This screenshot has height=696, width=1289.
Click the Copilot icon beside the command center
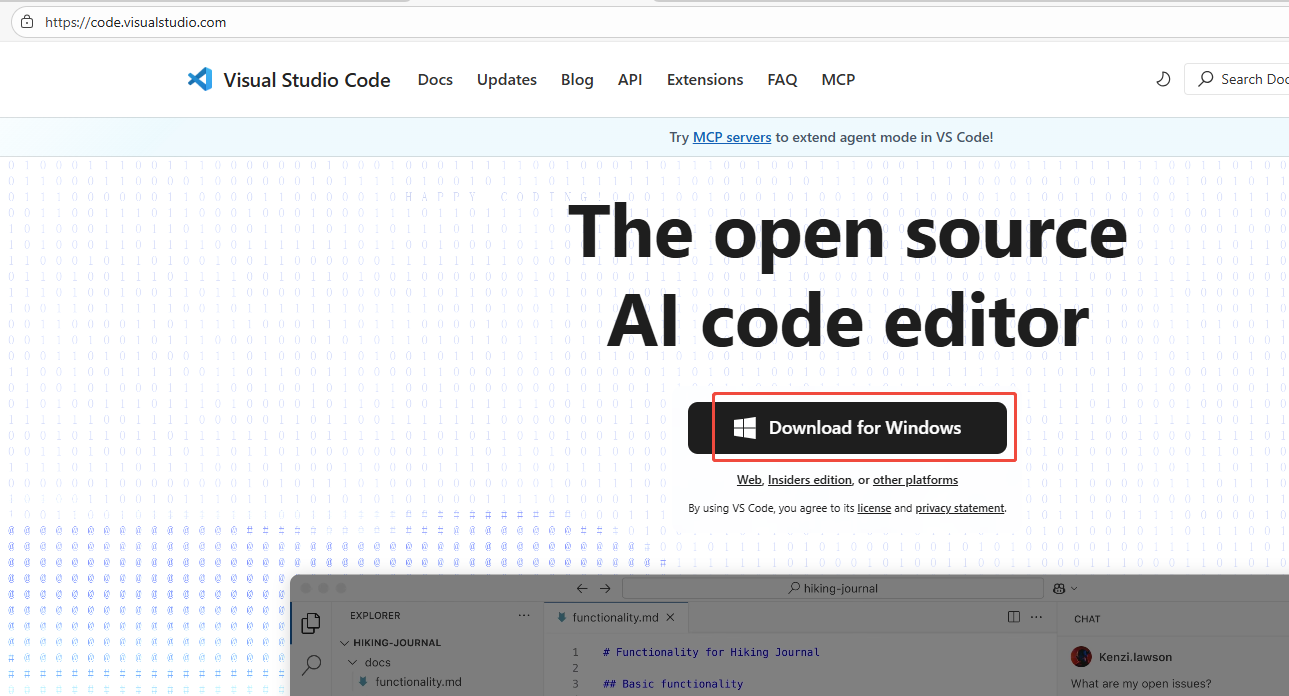[1060, 589]
